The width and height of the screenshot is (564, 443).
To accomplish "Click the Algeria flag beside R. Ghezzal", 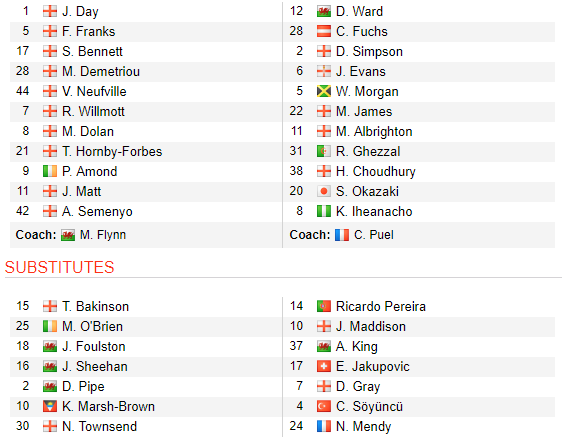I will coord(323,151).
